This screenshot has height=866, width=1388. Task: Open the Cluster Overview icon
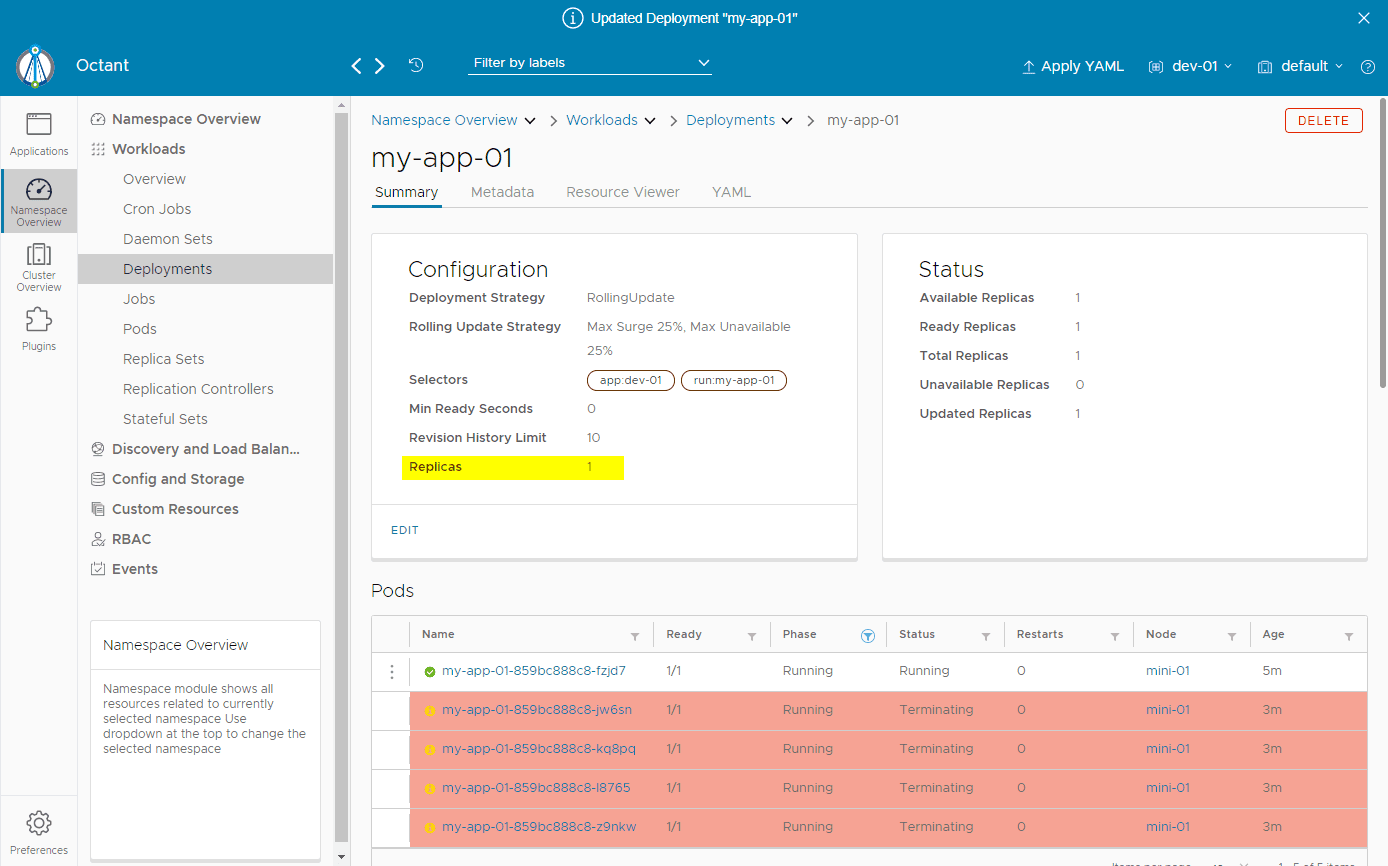point(39,254)
